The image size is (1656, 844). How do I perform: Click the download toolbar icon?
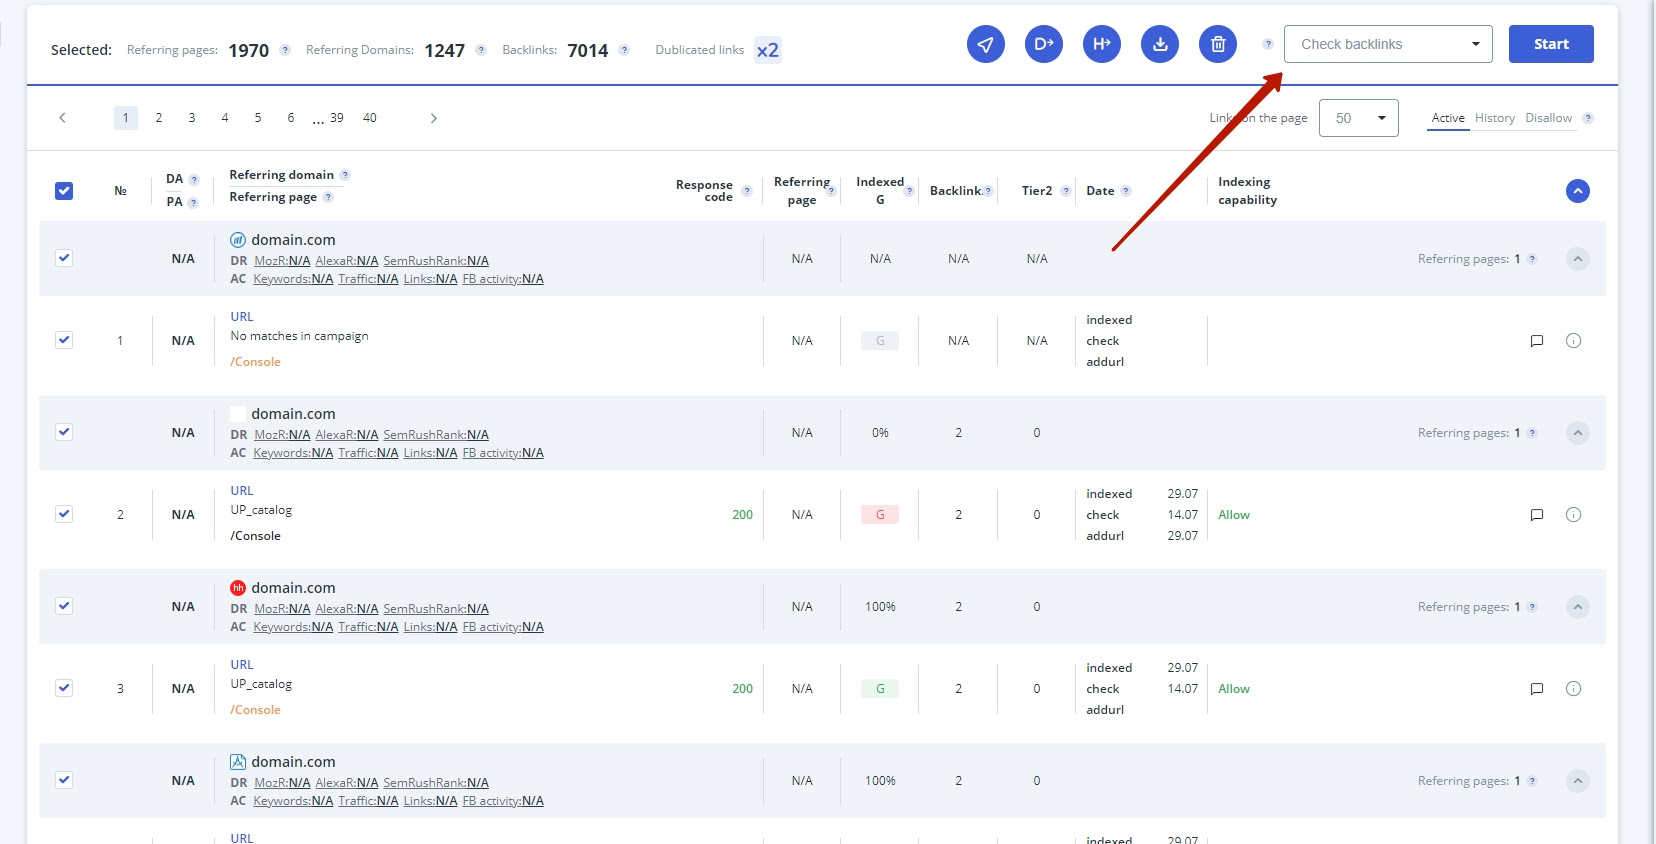coord(1159,44)
